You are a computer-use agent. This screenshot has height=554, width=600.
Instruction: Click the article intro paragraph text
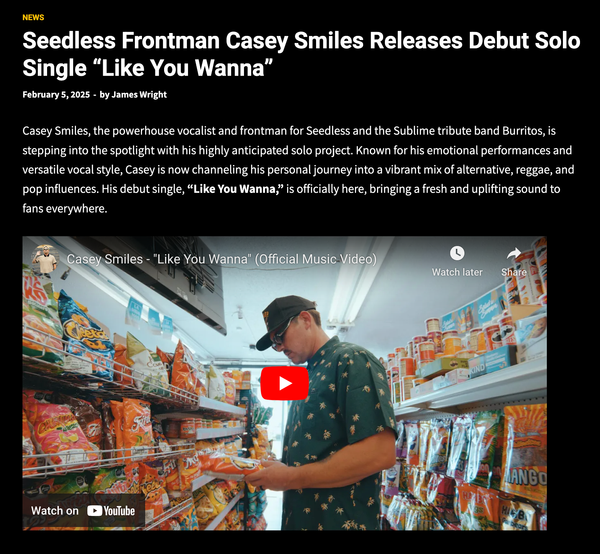click(x=298, y=169)
